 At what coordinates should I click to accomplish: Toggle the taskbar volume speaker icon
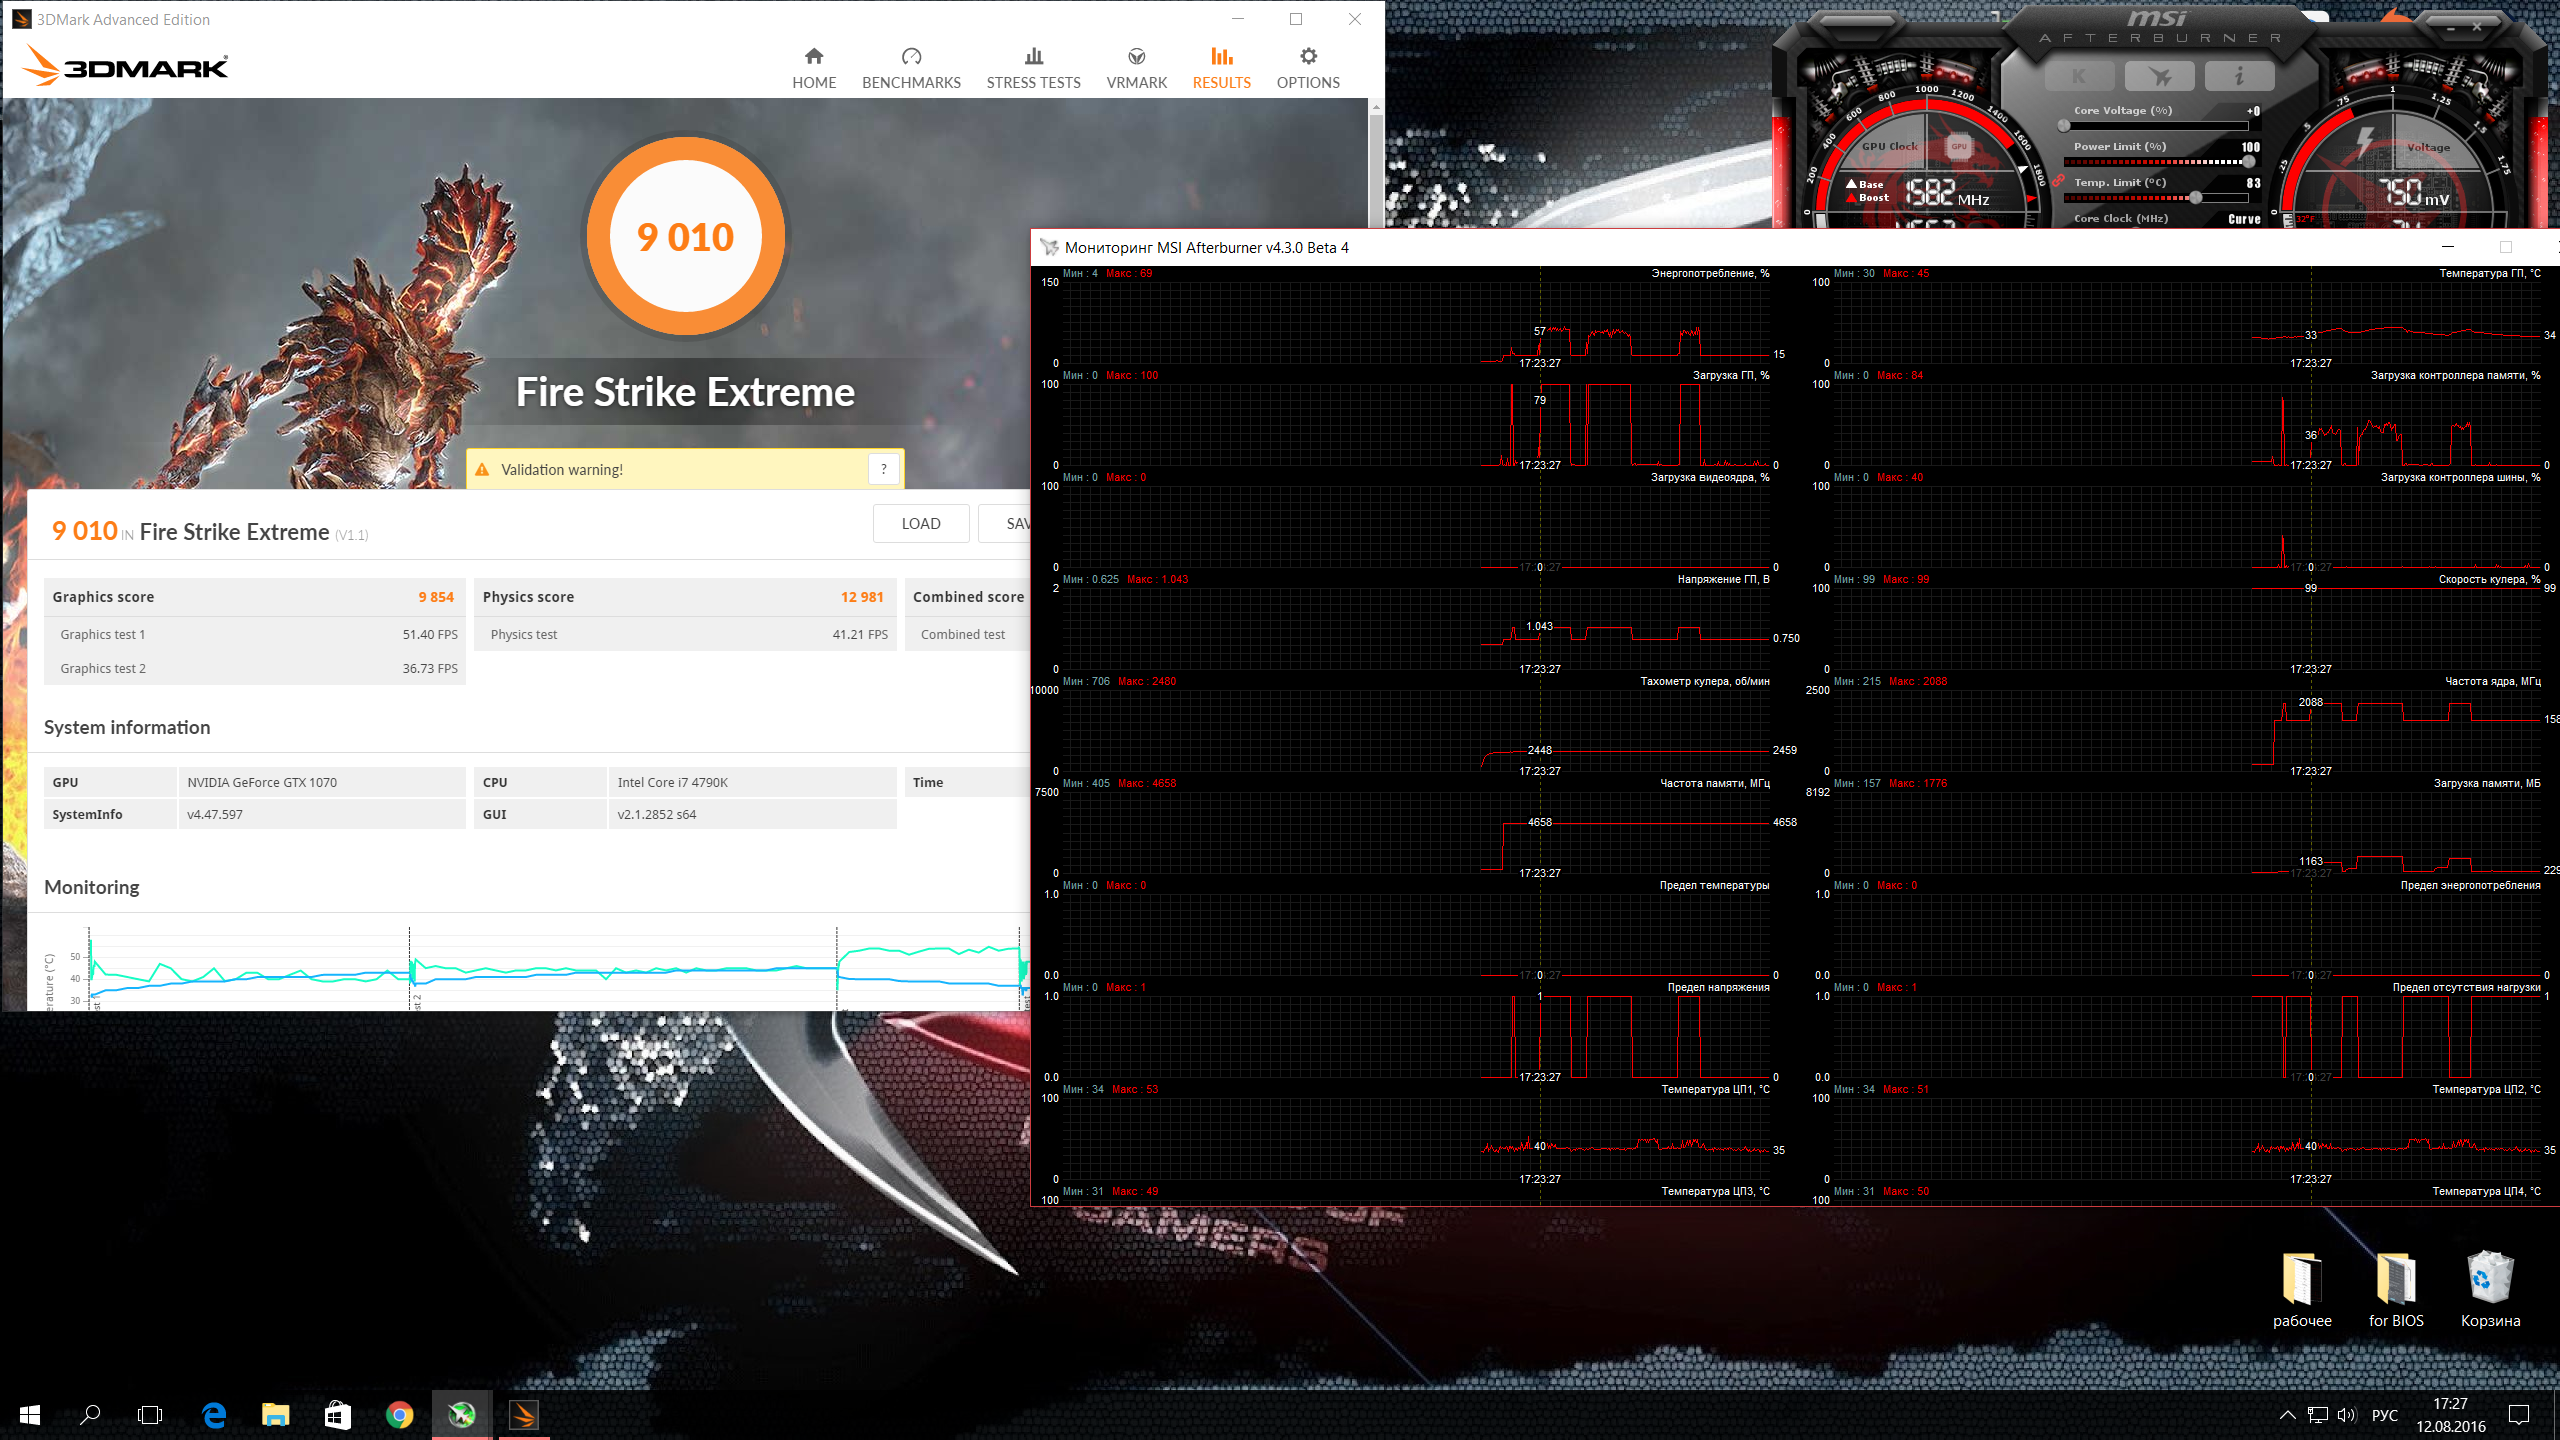(x=2347, y=1415)
